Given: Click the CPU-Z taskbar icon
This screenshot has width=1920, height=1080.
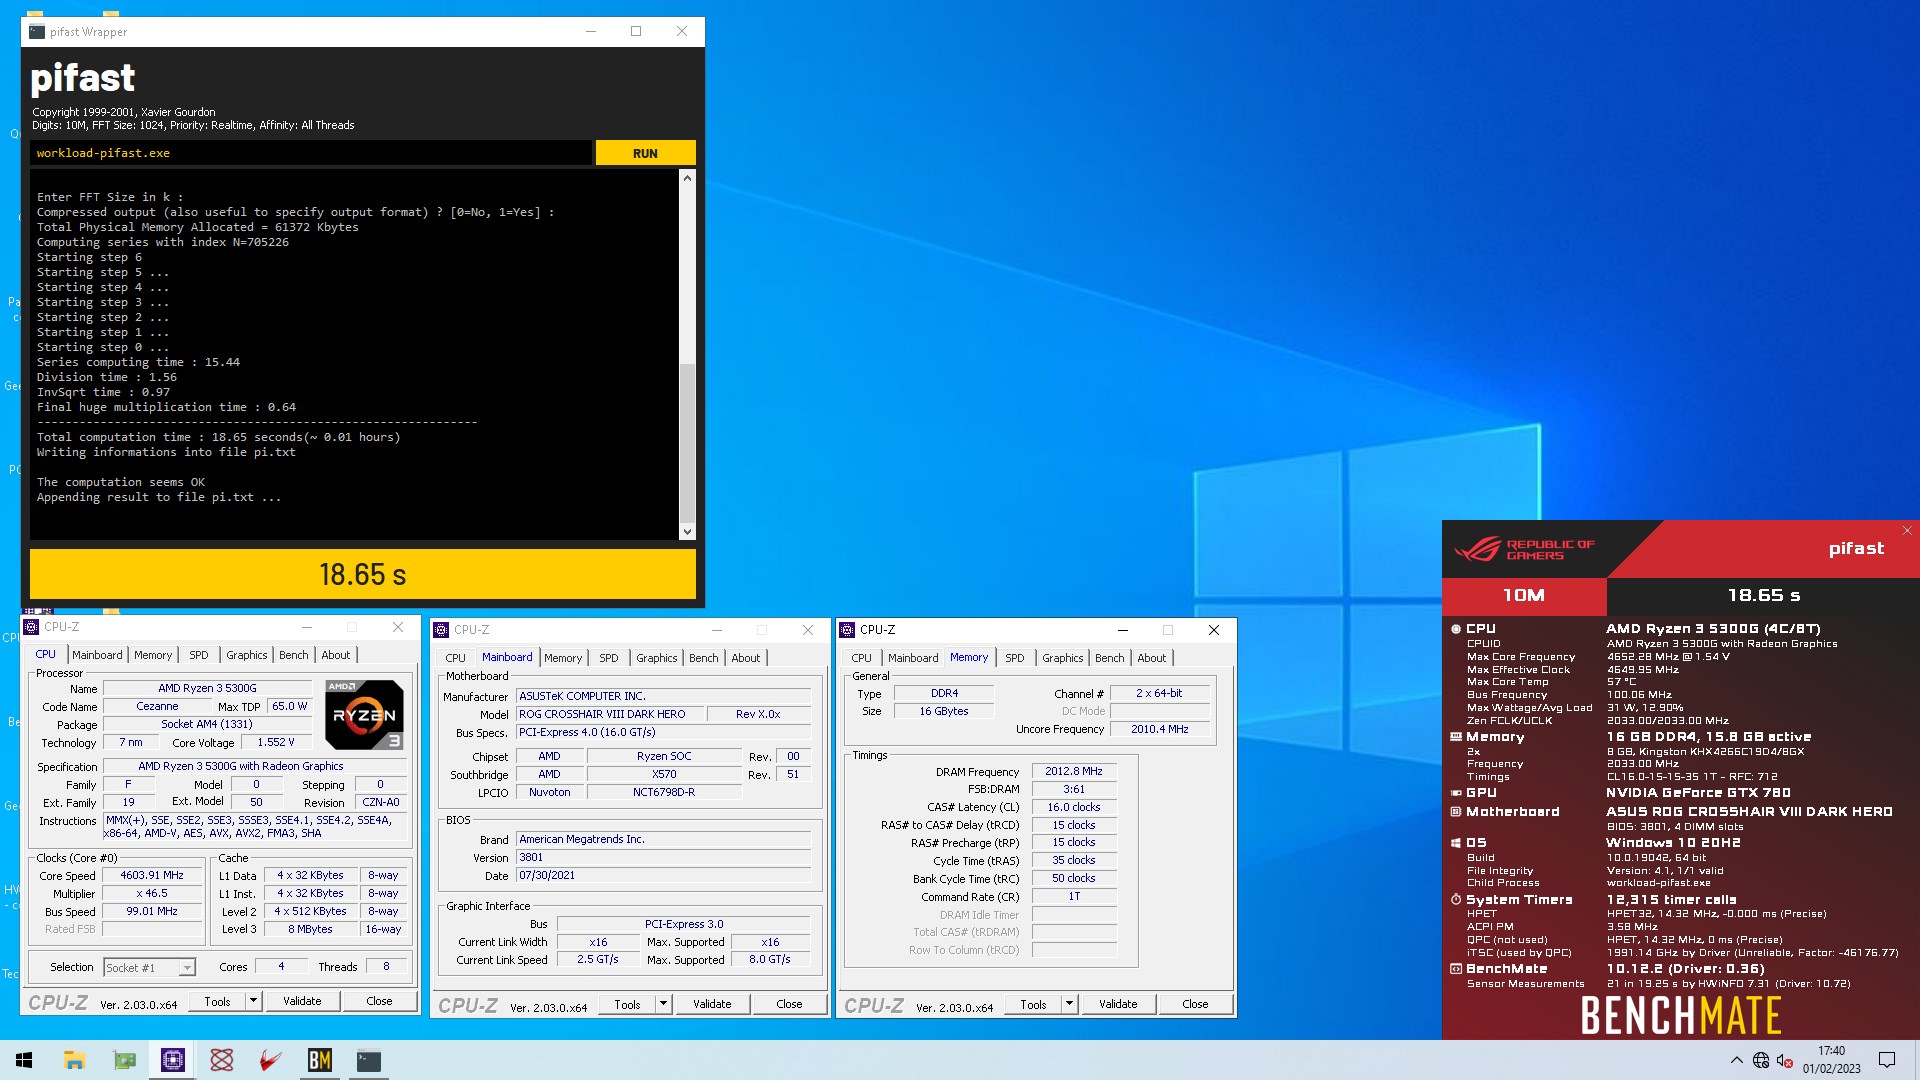Looking at the screenshot, I should click(172, 1060).
